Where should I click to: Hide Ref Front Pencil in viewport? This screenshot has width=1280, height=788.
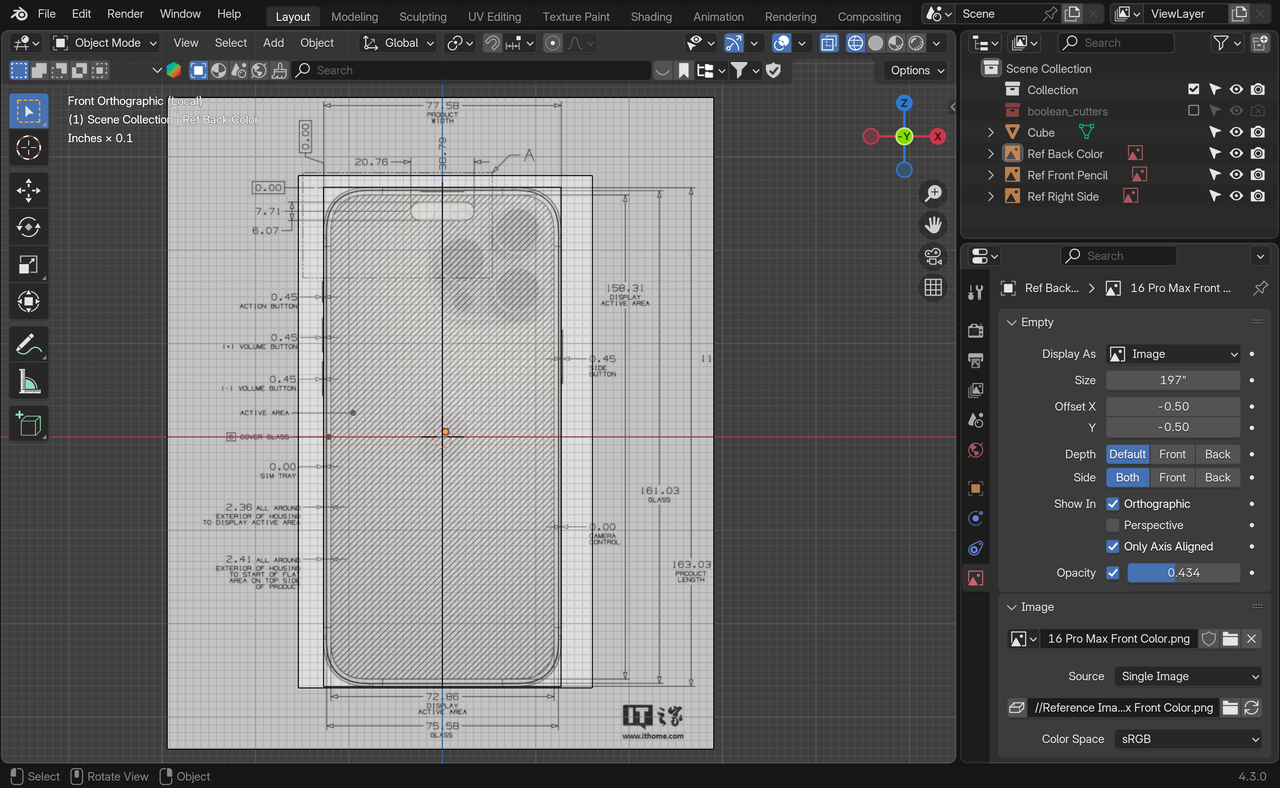(x=1236, y=175)
